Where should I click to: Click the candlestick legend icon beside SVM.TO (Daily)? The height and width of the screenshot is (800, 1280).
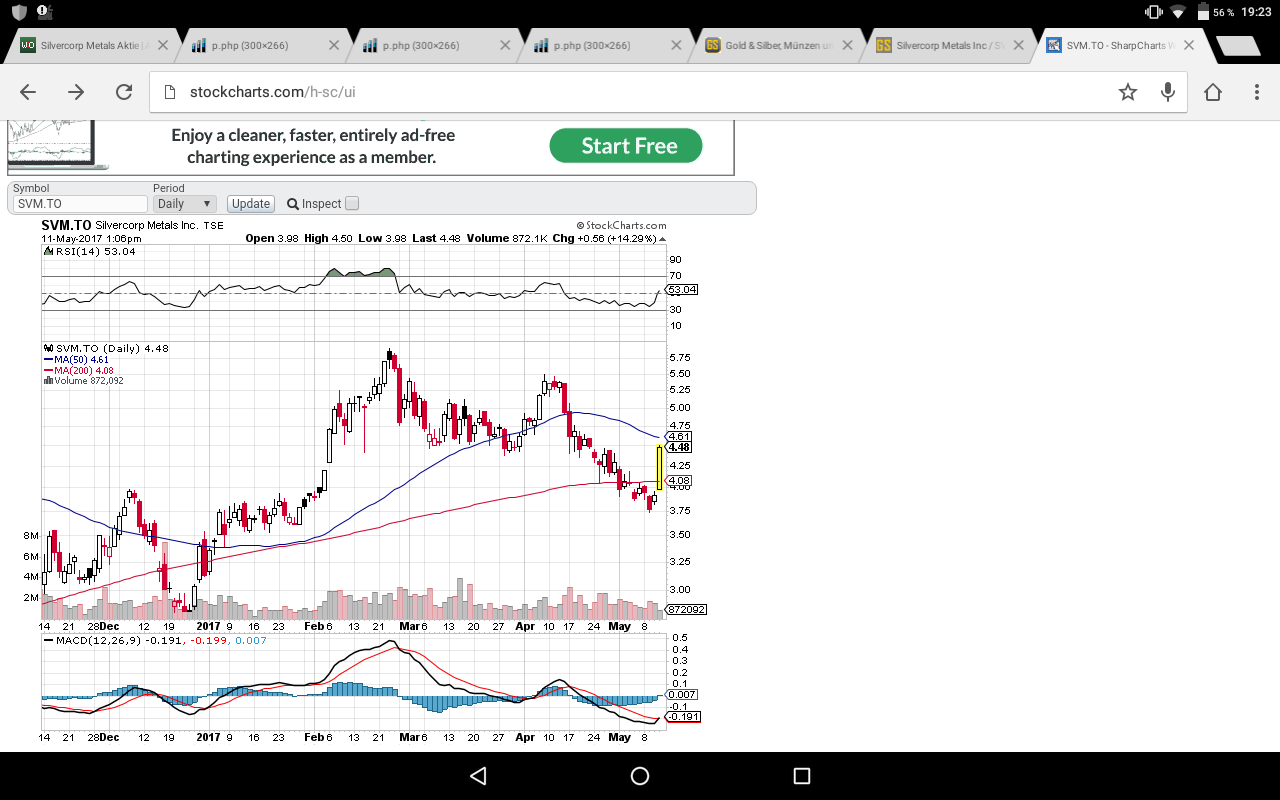click(x=48, y=348)
